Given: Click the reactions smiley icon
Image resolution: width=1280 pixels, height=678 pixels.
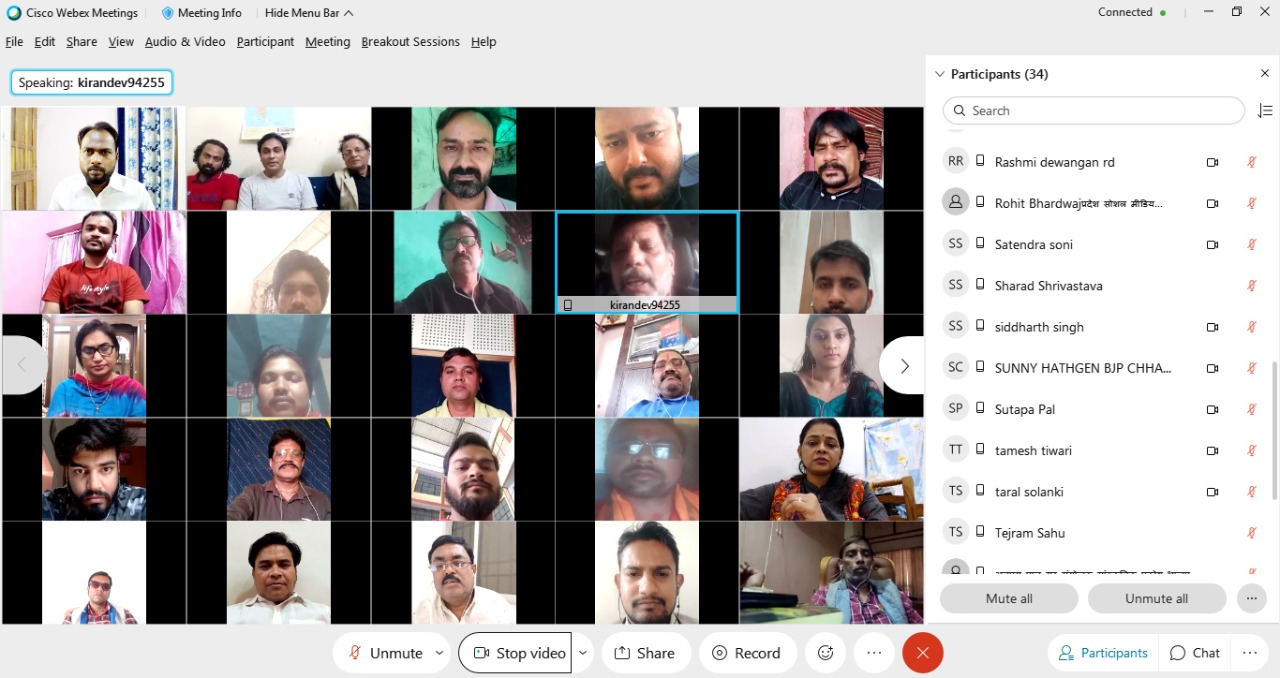Looking at the screenshot, I should pos(825,653).
